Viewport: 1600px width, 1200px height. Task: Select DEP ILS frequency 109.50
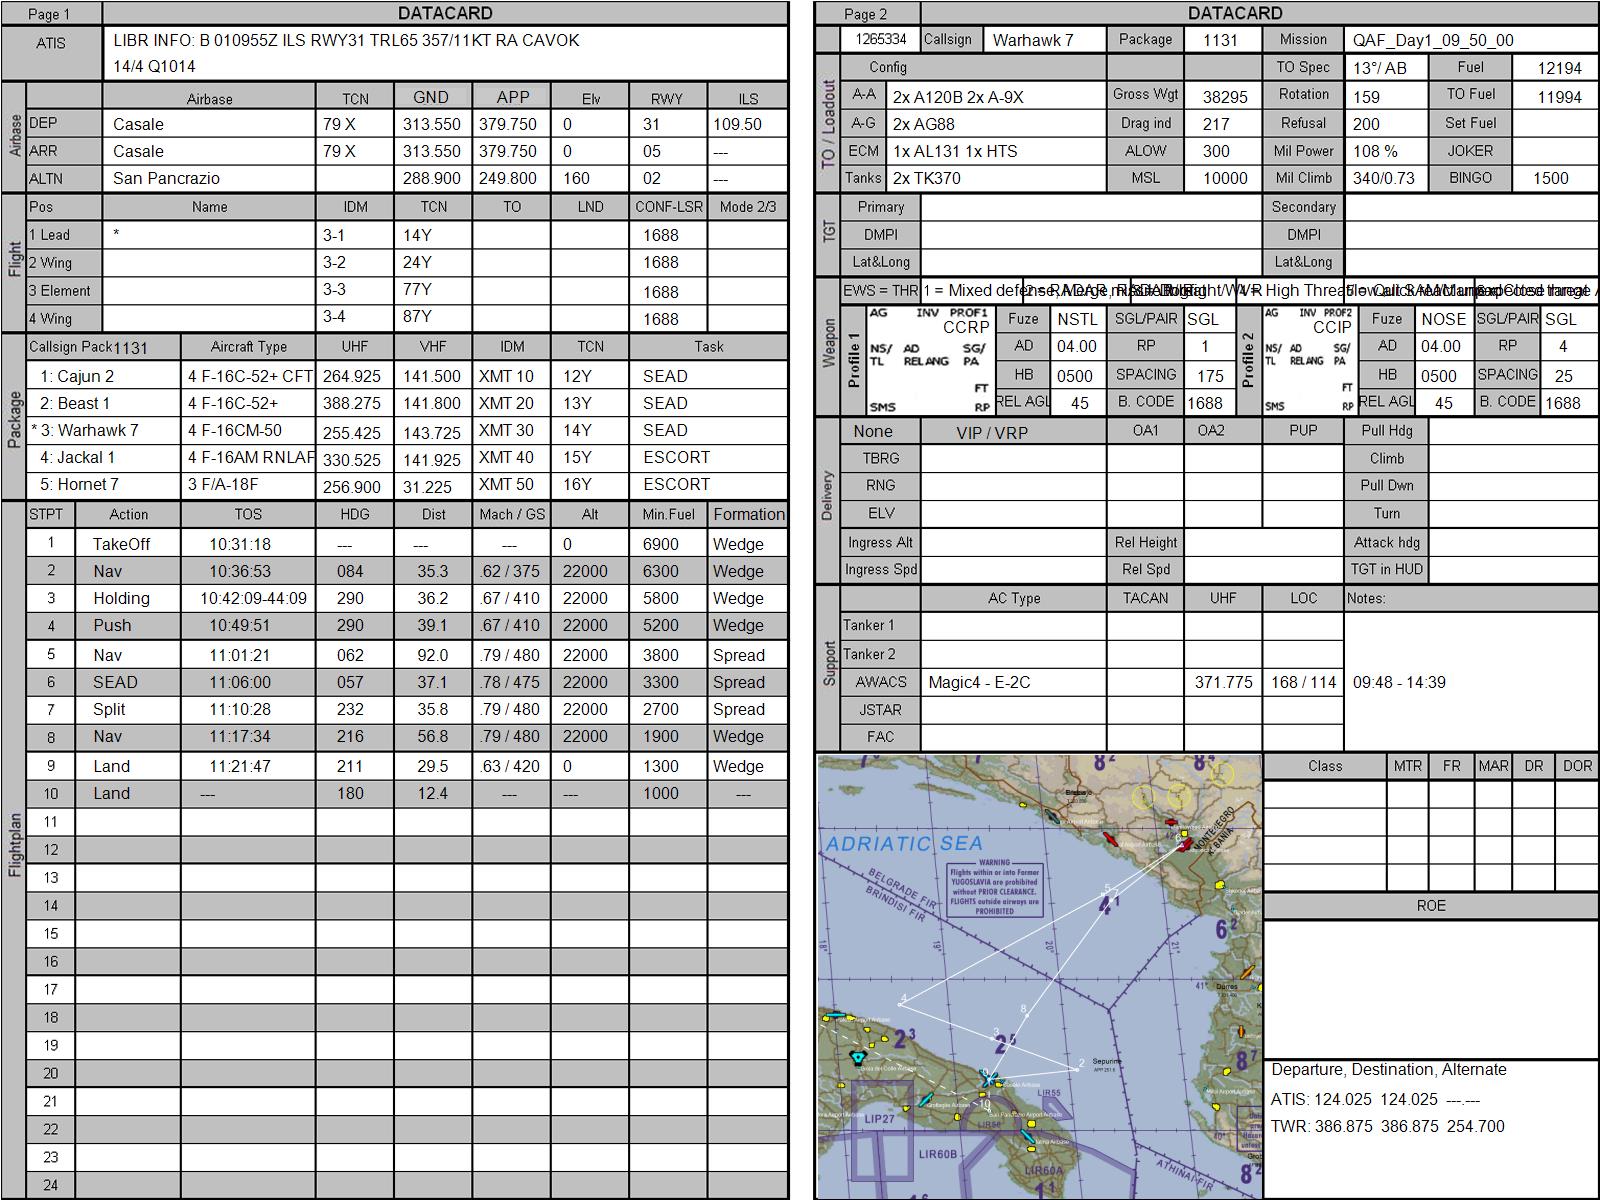point(737,124)
